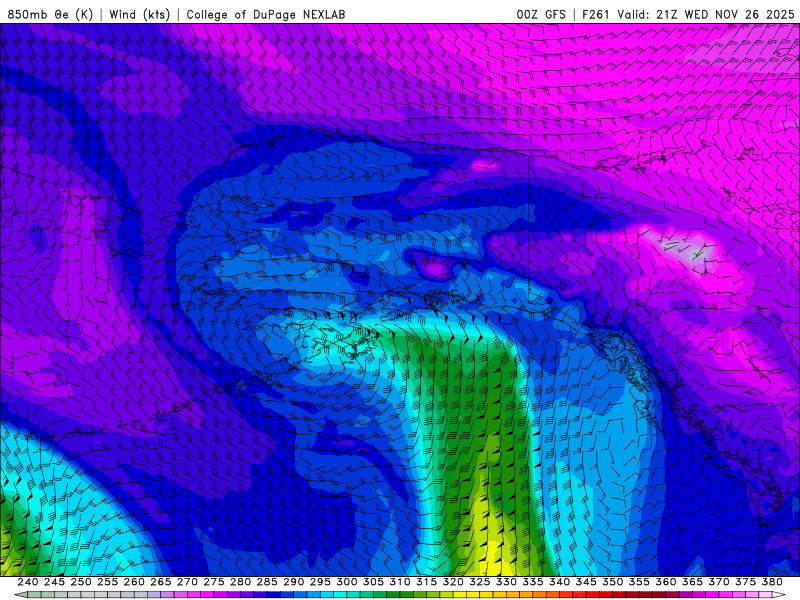Image resolution: width=800 pixels, height=600 pixels.
Task: Click the 335 value on the color scale
Action: 533,582
